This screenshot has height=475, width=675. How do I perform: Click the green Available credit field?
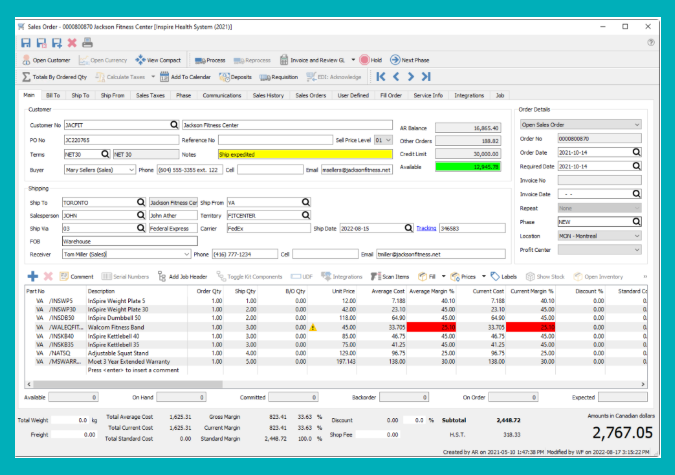tap(468, 167)
